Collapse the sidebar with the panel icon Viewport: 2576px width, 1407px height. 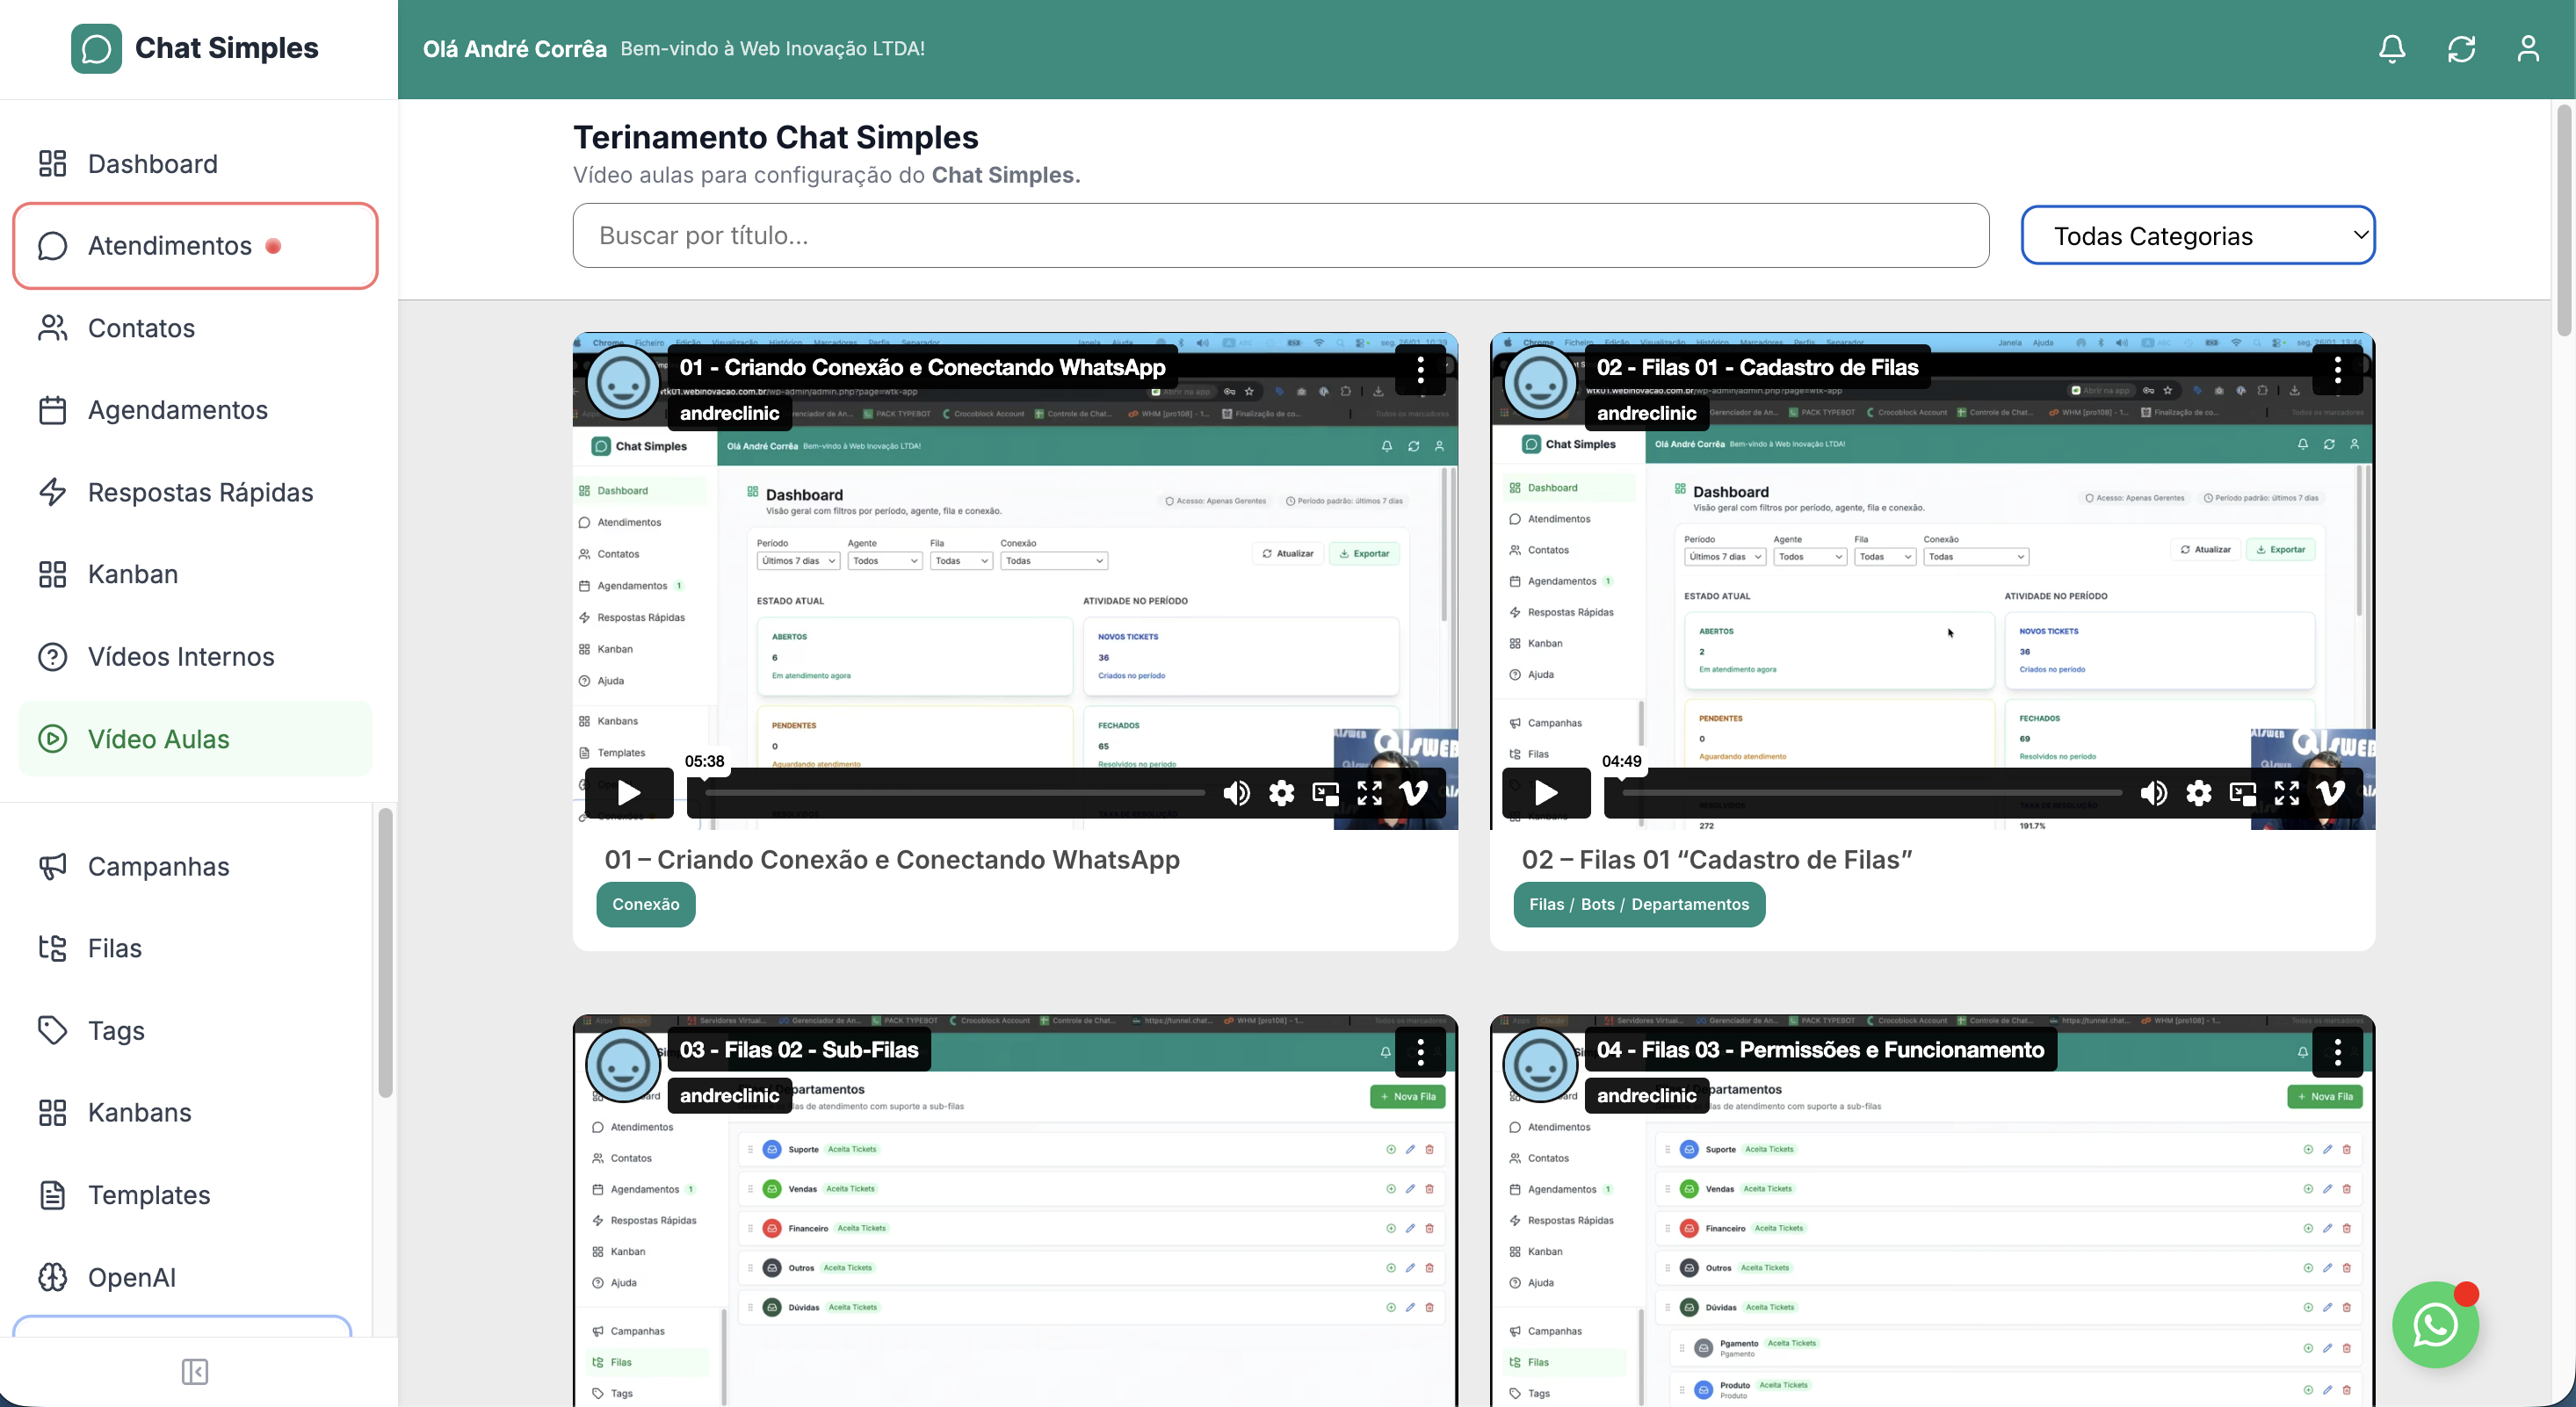195,1371
